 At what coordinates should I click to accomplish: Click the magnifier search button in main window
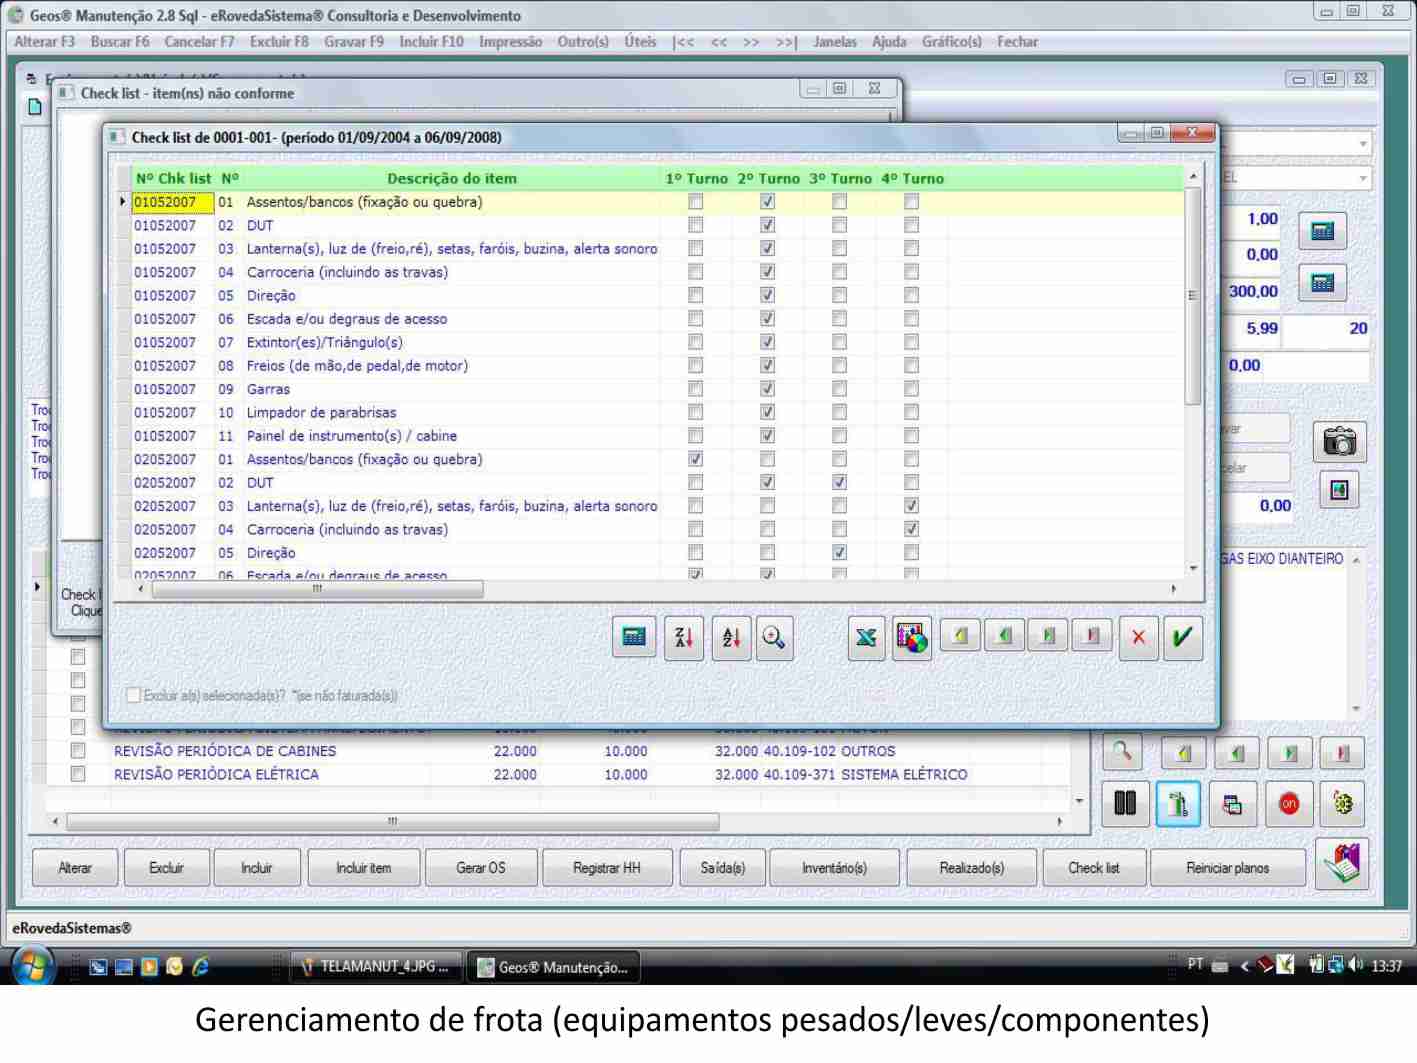[x=1123, y=751]
